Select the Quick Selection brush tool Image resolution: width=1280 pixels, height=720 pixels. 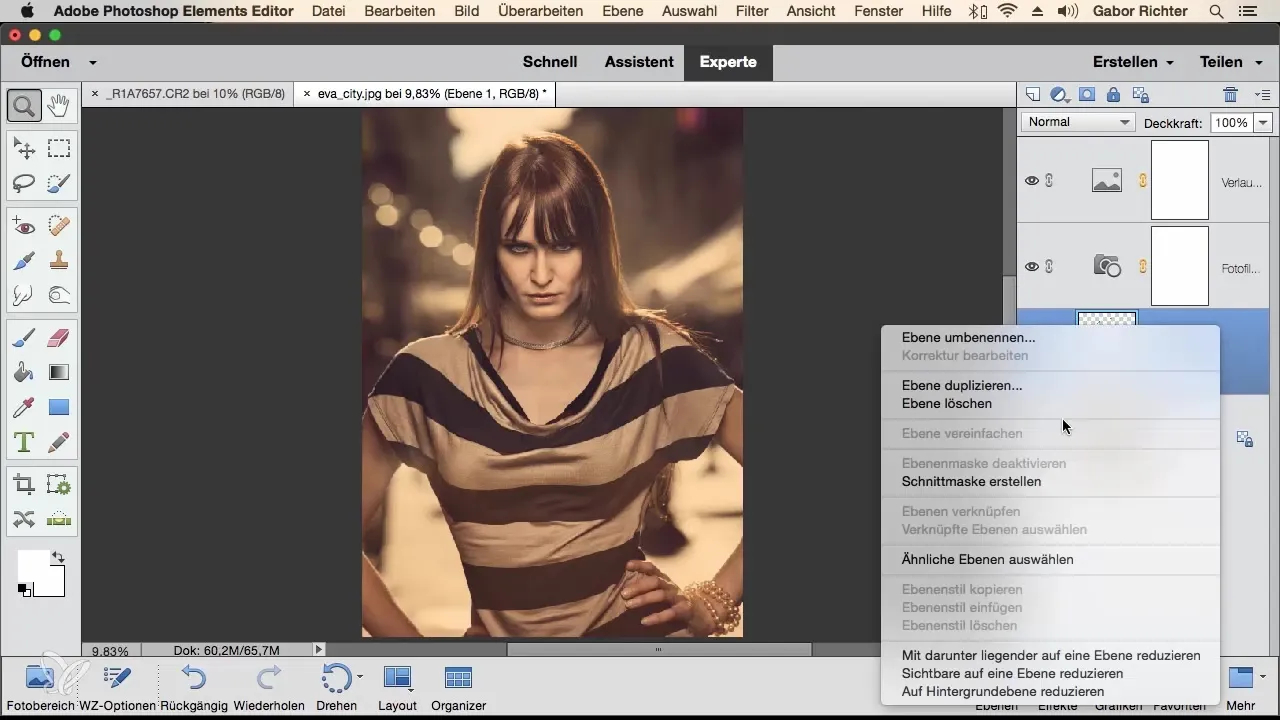[59, 183]
